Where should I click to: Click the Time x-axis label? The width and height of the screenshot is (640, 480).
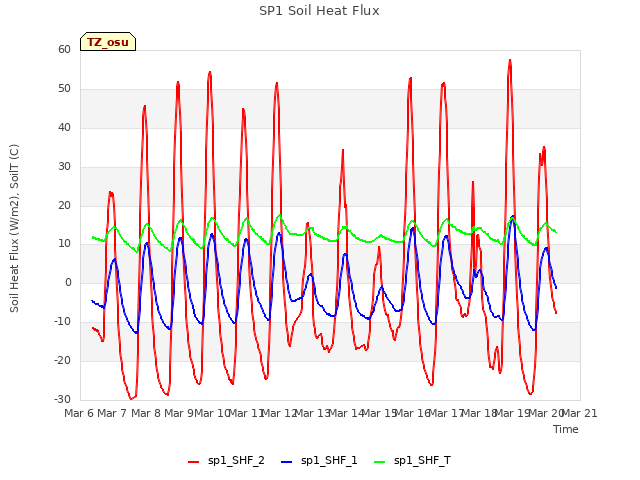(566, 429)
